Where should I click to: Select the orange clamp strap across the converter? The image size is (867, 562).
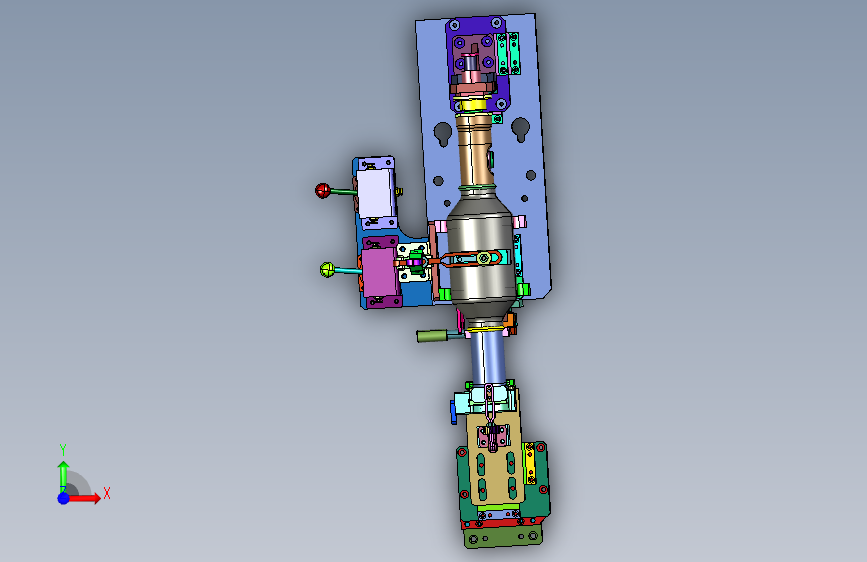tap(470, 259)
